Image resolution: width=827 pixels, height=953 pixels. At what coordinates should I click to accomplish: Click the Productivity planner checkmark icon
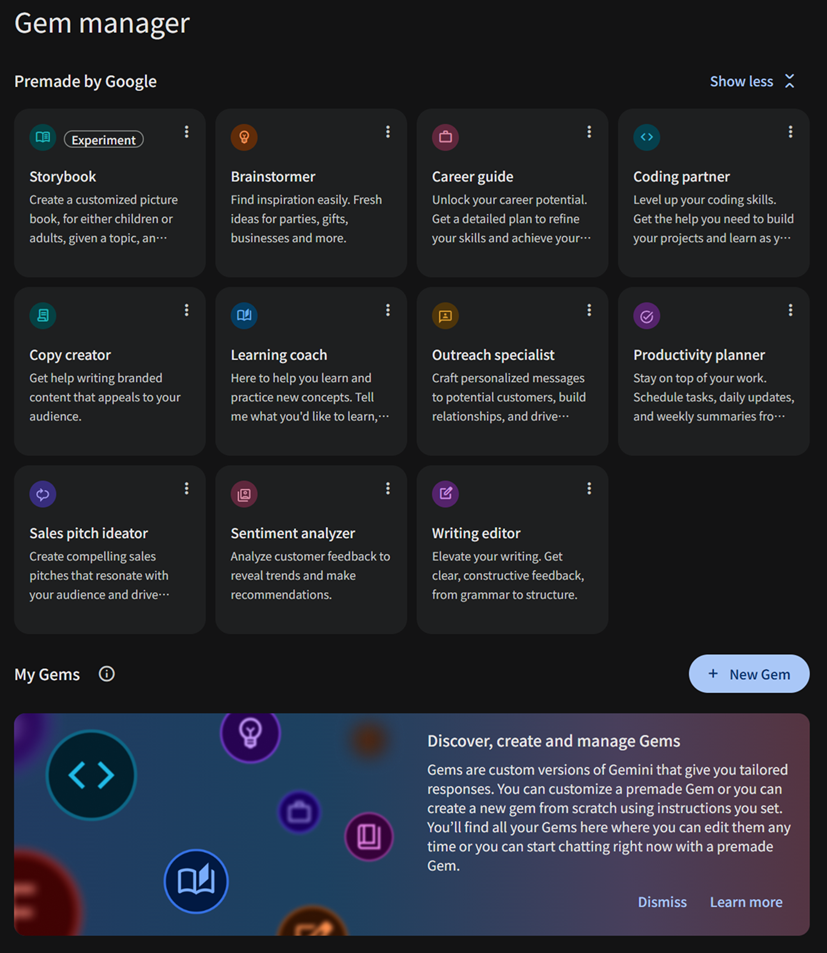647,316
